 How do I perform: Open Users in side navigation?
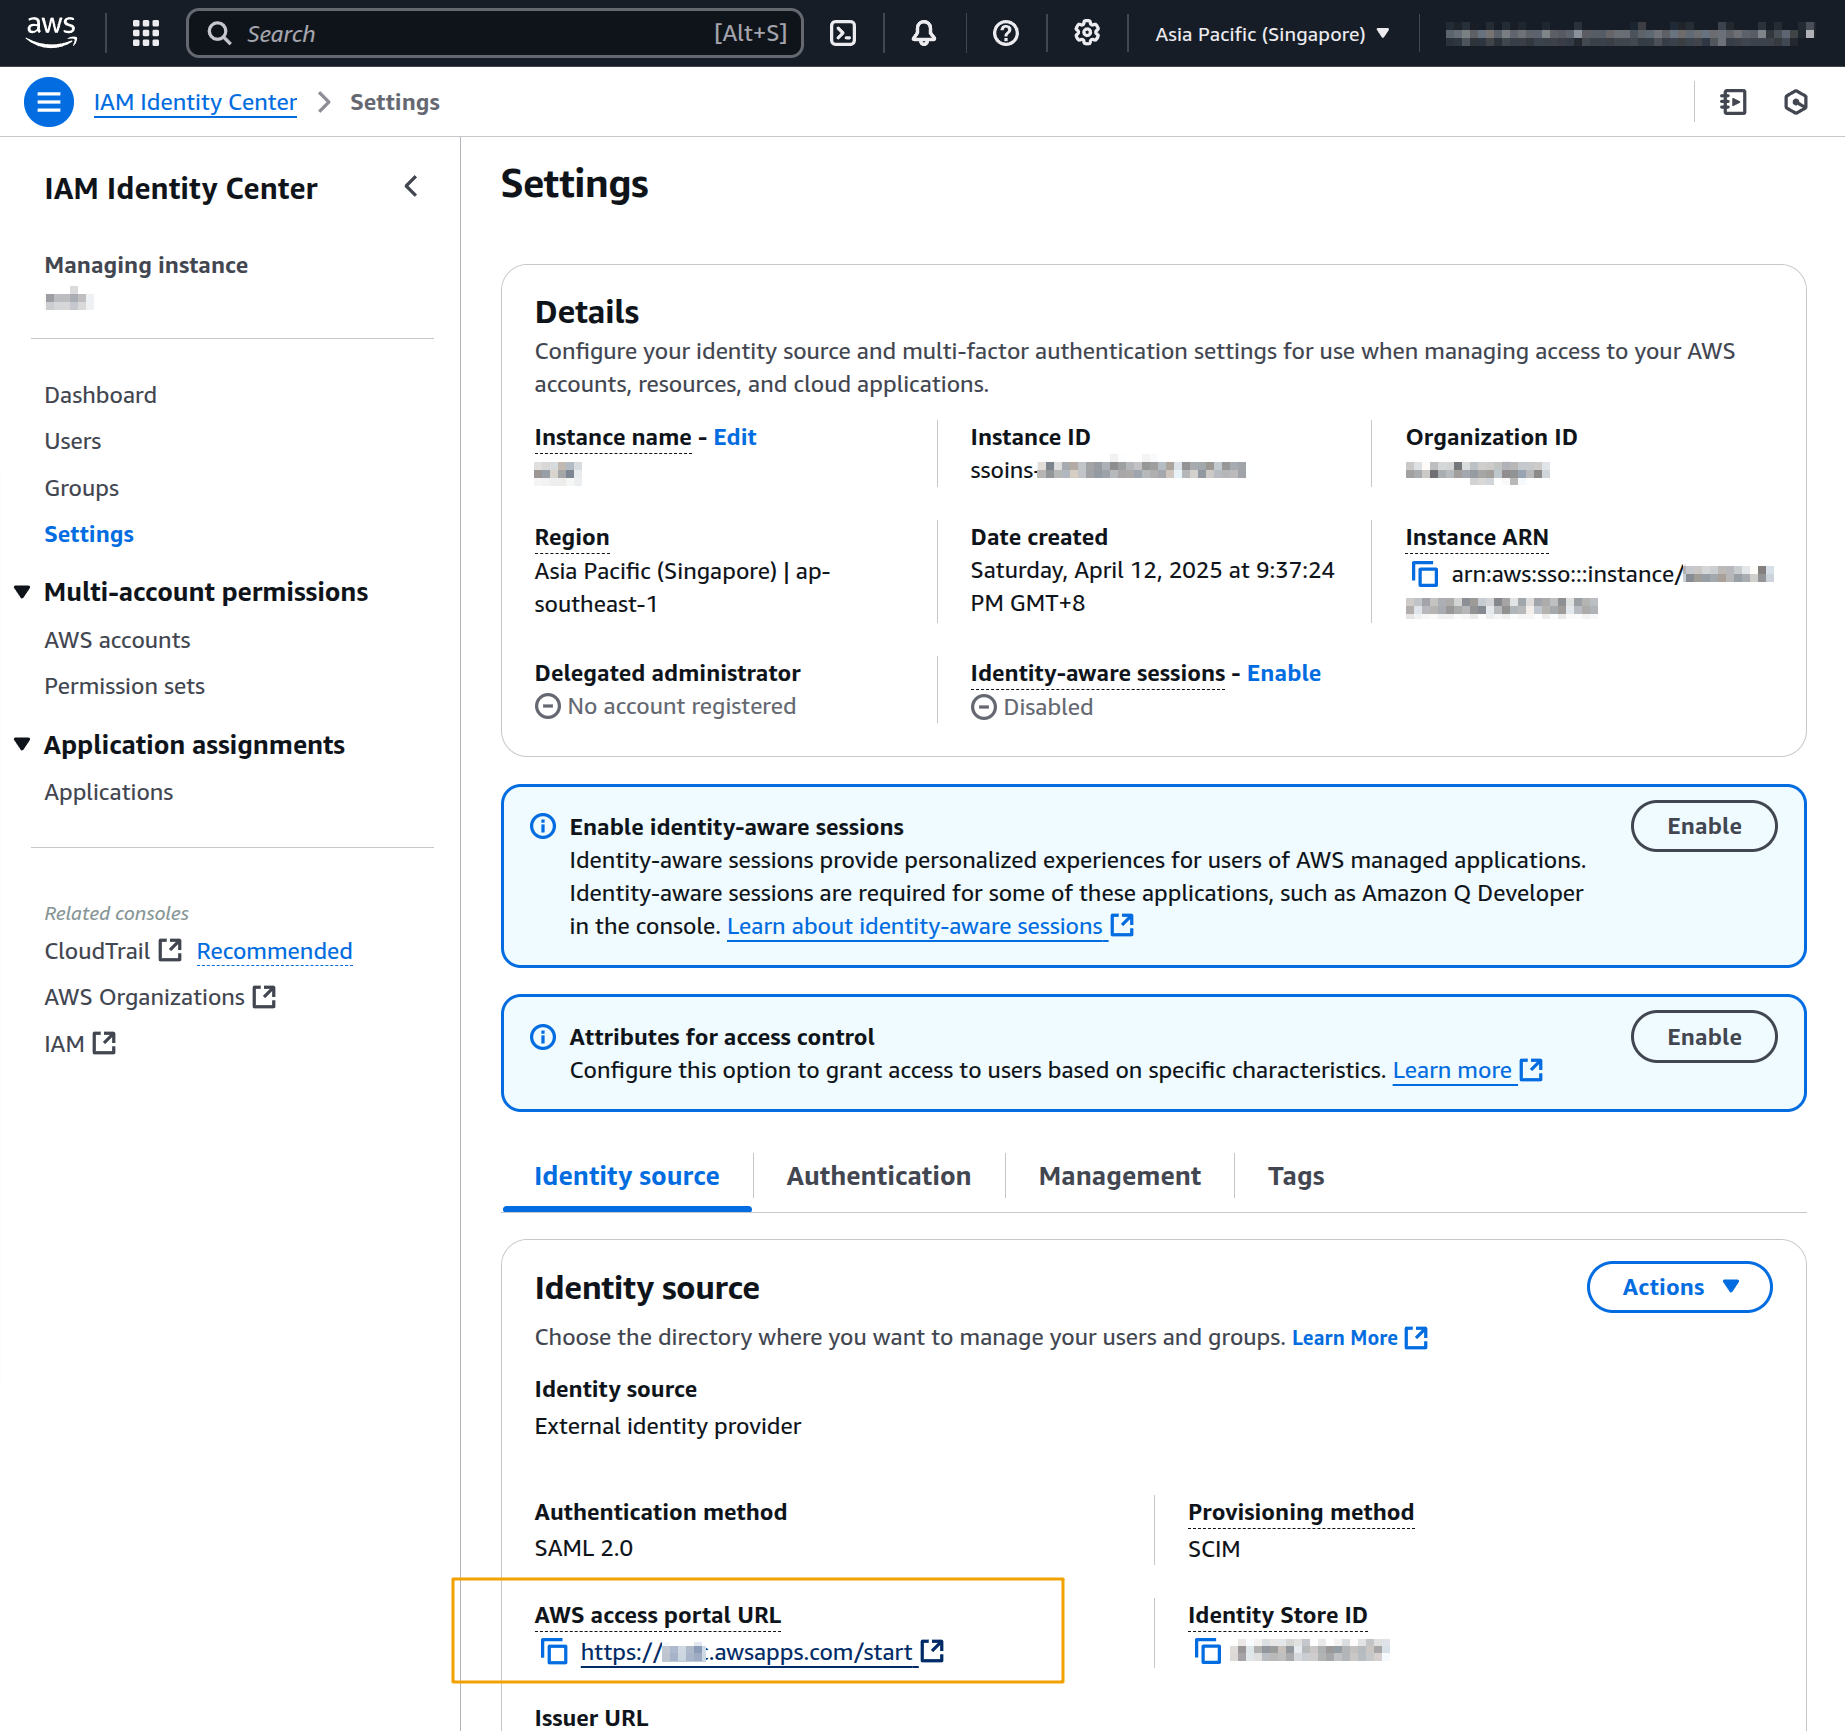point(73,441)
